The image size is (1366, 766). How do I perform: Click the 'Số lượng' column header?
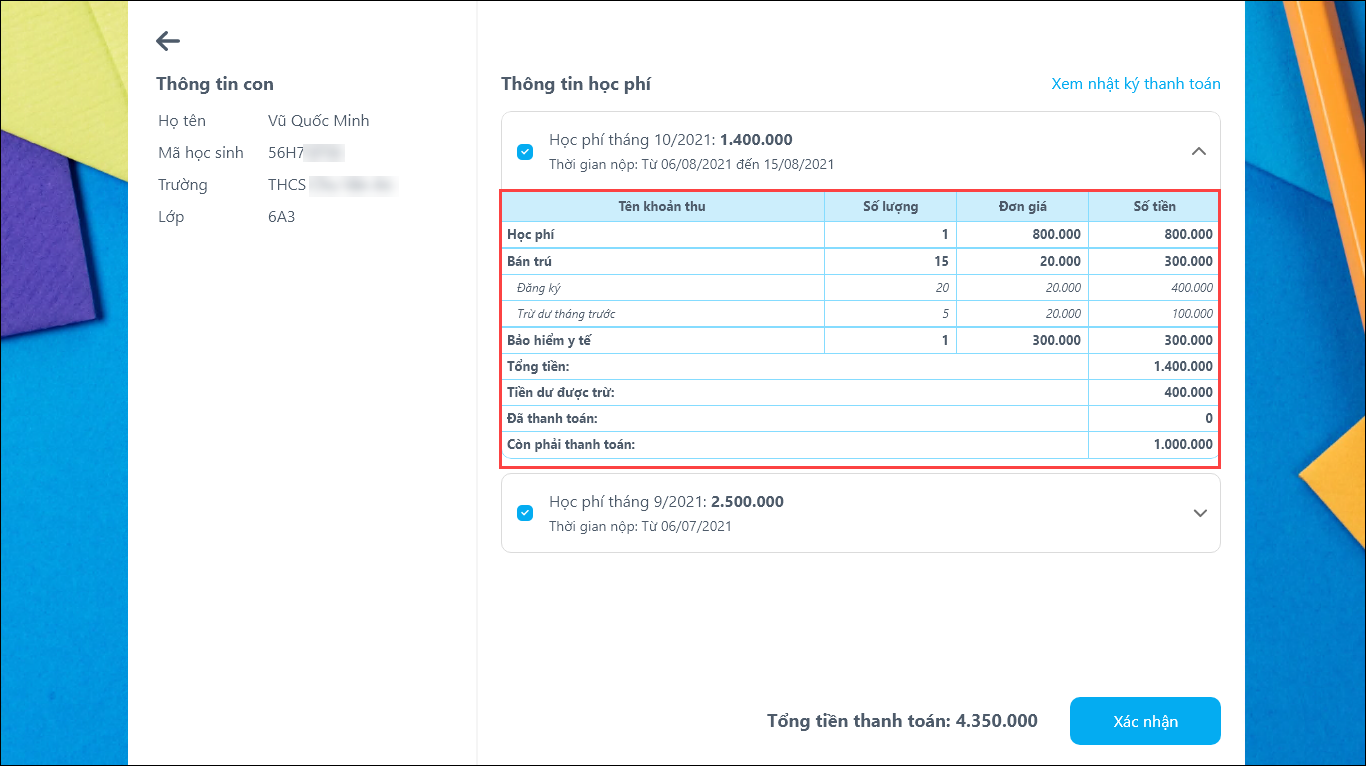(890, 207)
